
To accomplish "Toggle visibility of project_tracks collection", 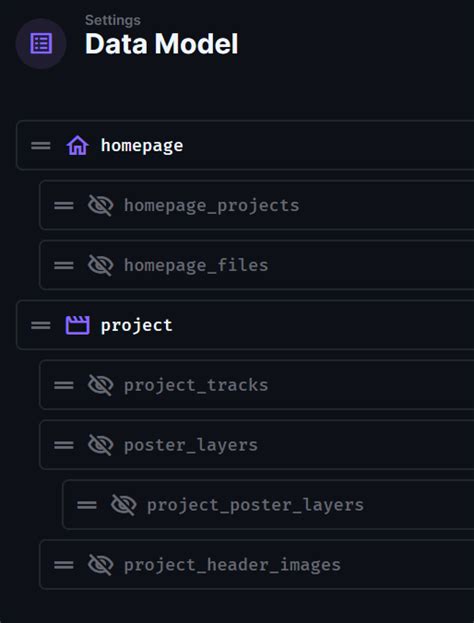I will click(x=101, y=385).
